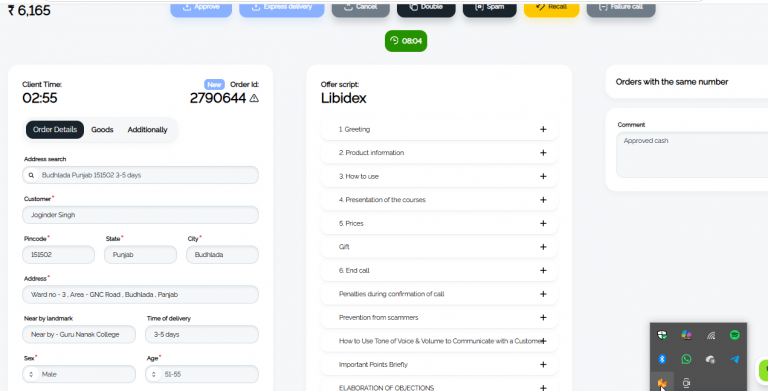Open the Sex dropdown showing Male
Viewport: 768px width, 391px height.
79,374
